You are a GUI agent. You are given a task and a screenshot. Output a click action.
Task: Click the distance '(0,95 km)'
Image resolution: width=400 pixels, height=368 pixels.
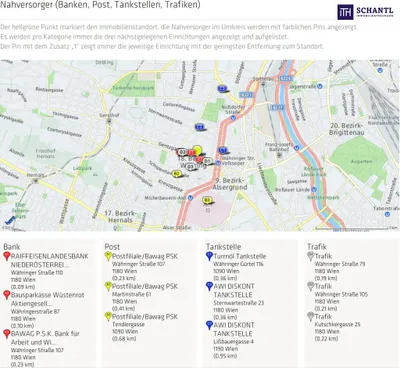tap(225, 356)
